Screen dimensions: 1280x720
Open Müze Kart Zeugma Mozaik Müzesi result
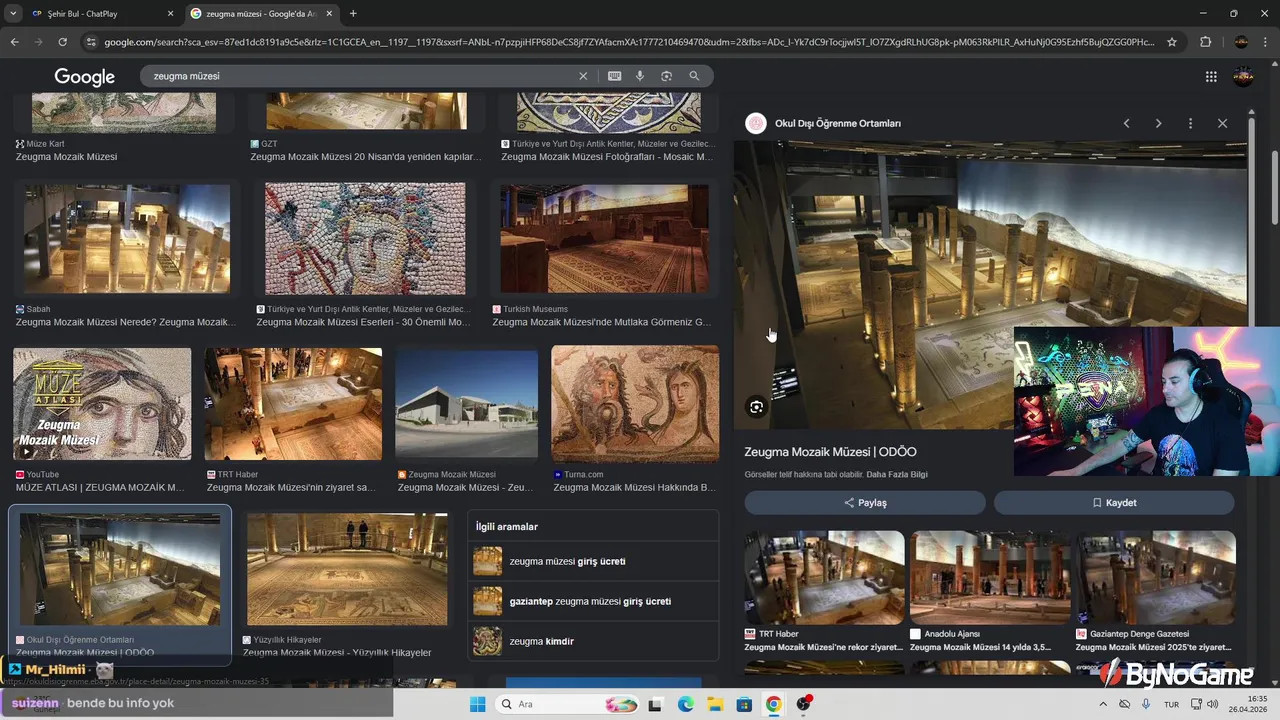pyautogui.click(x=66, y=157)
